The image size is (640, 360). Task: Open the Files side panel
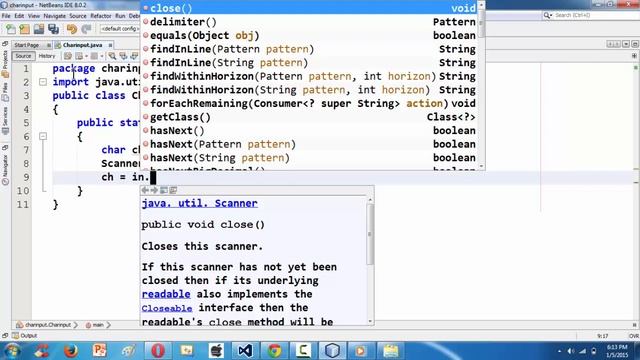[x=5, y=92]
